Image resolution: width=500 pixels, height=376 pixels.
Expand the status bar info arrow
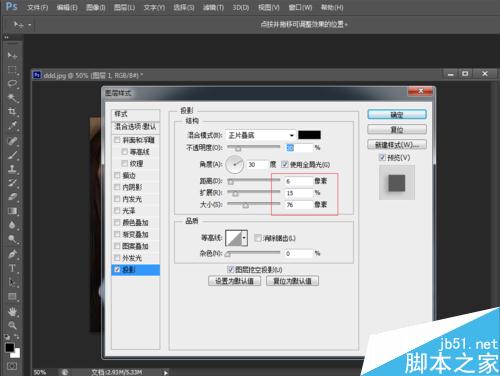coord(166,372)
